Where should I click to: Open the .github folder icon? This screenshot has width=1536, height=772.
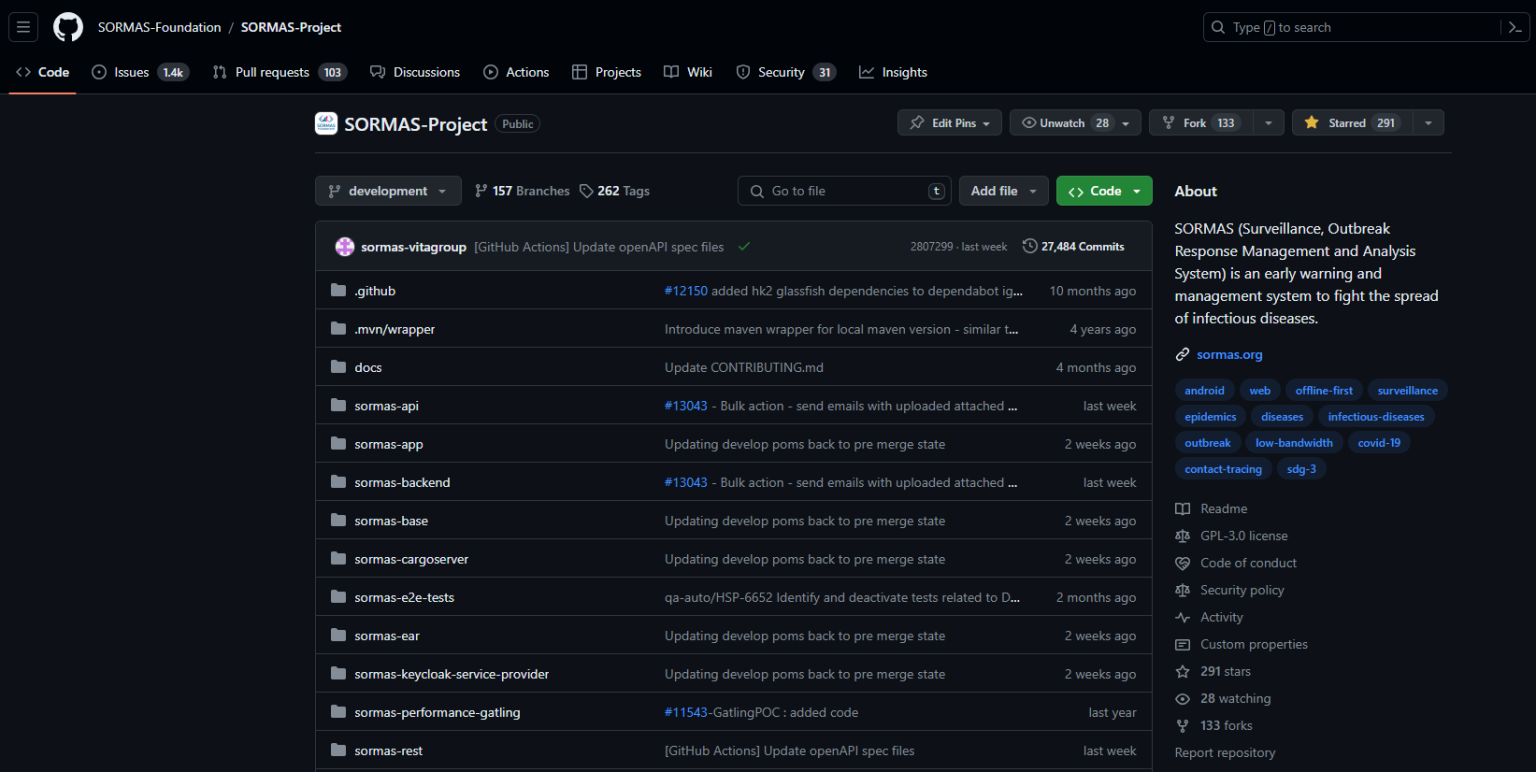[x=338, y=291]
